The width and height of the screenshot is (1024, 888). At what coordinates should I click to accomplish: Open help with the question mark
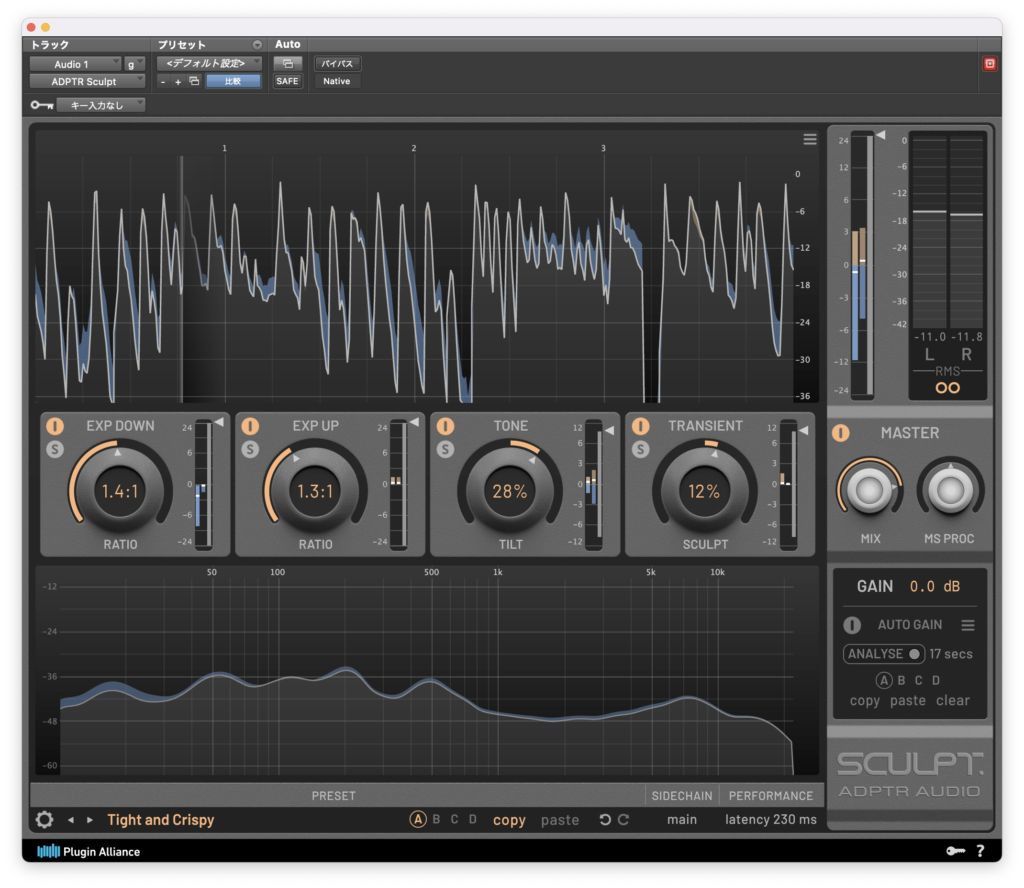pos(980,851)
